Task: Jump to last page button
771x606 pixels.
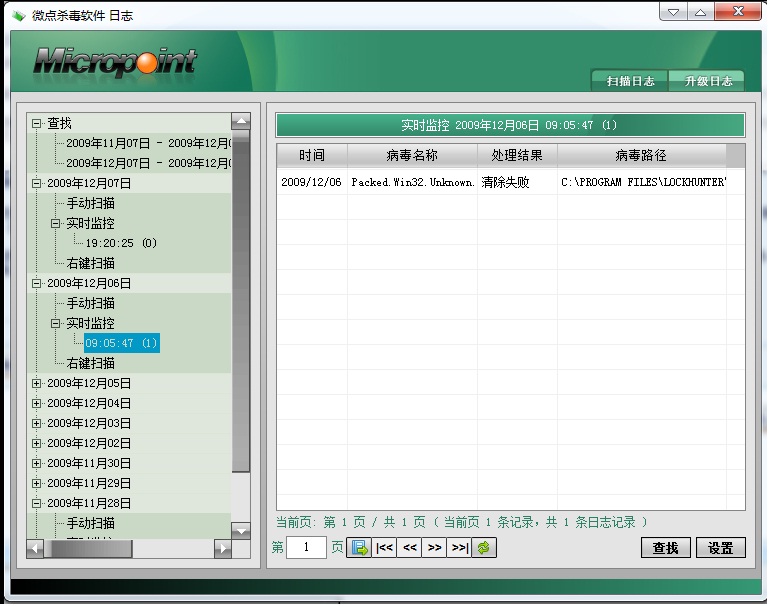Action: 459,547
